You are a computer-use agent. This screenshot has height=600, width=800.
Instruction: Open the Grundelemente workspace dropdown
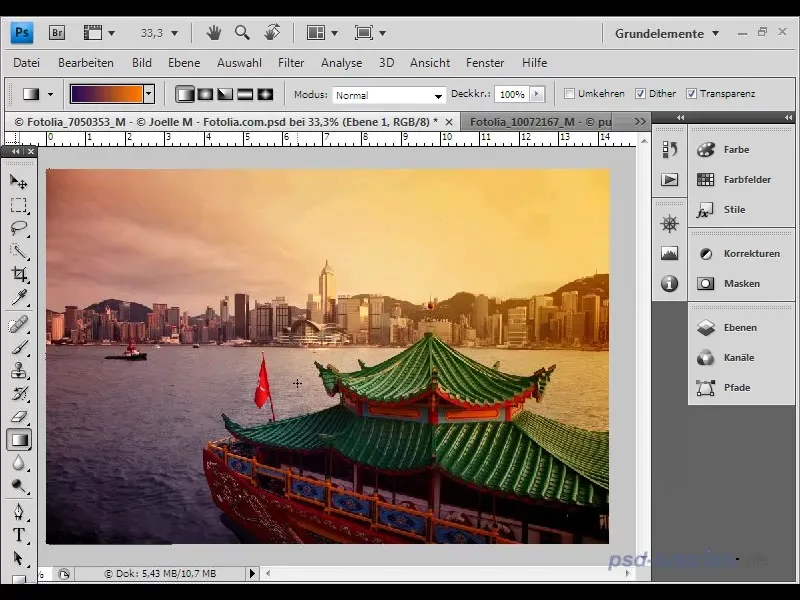click(667, 34)
